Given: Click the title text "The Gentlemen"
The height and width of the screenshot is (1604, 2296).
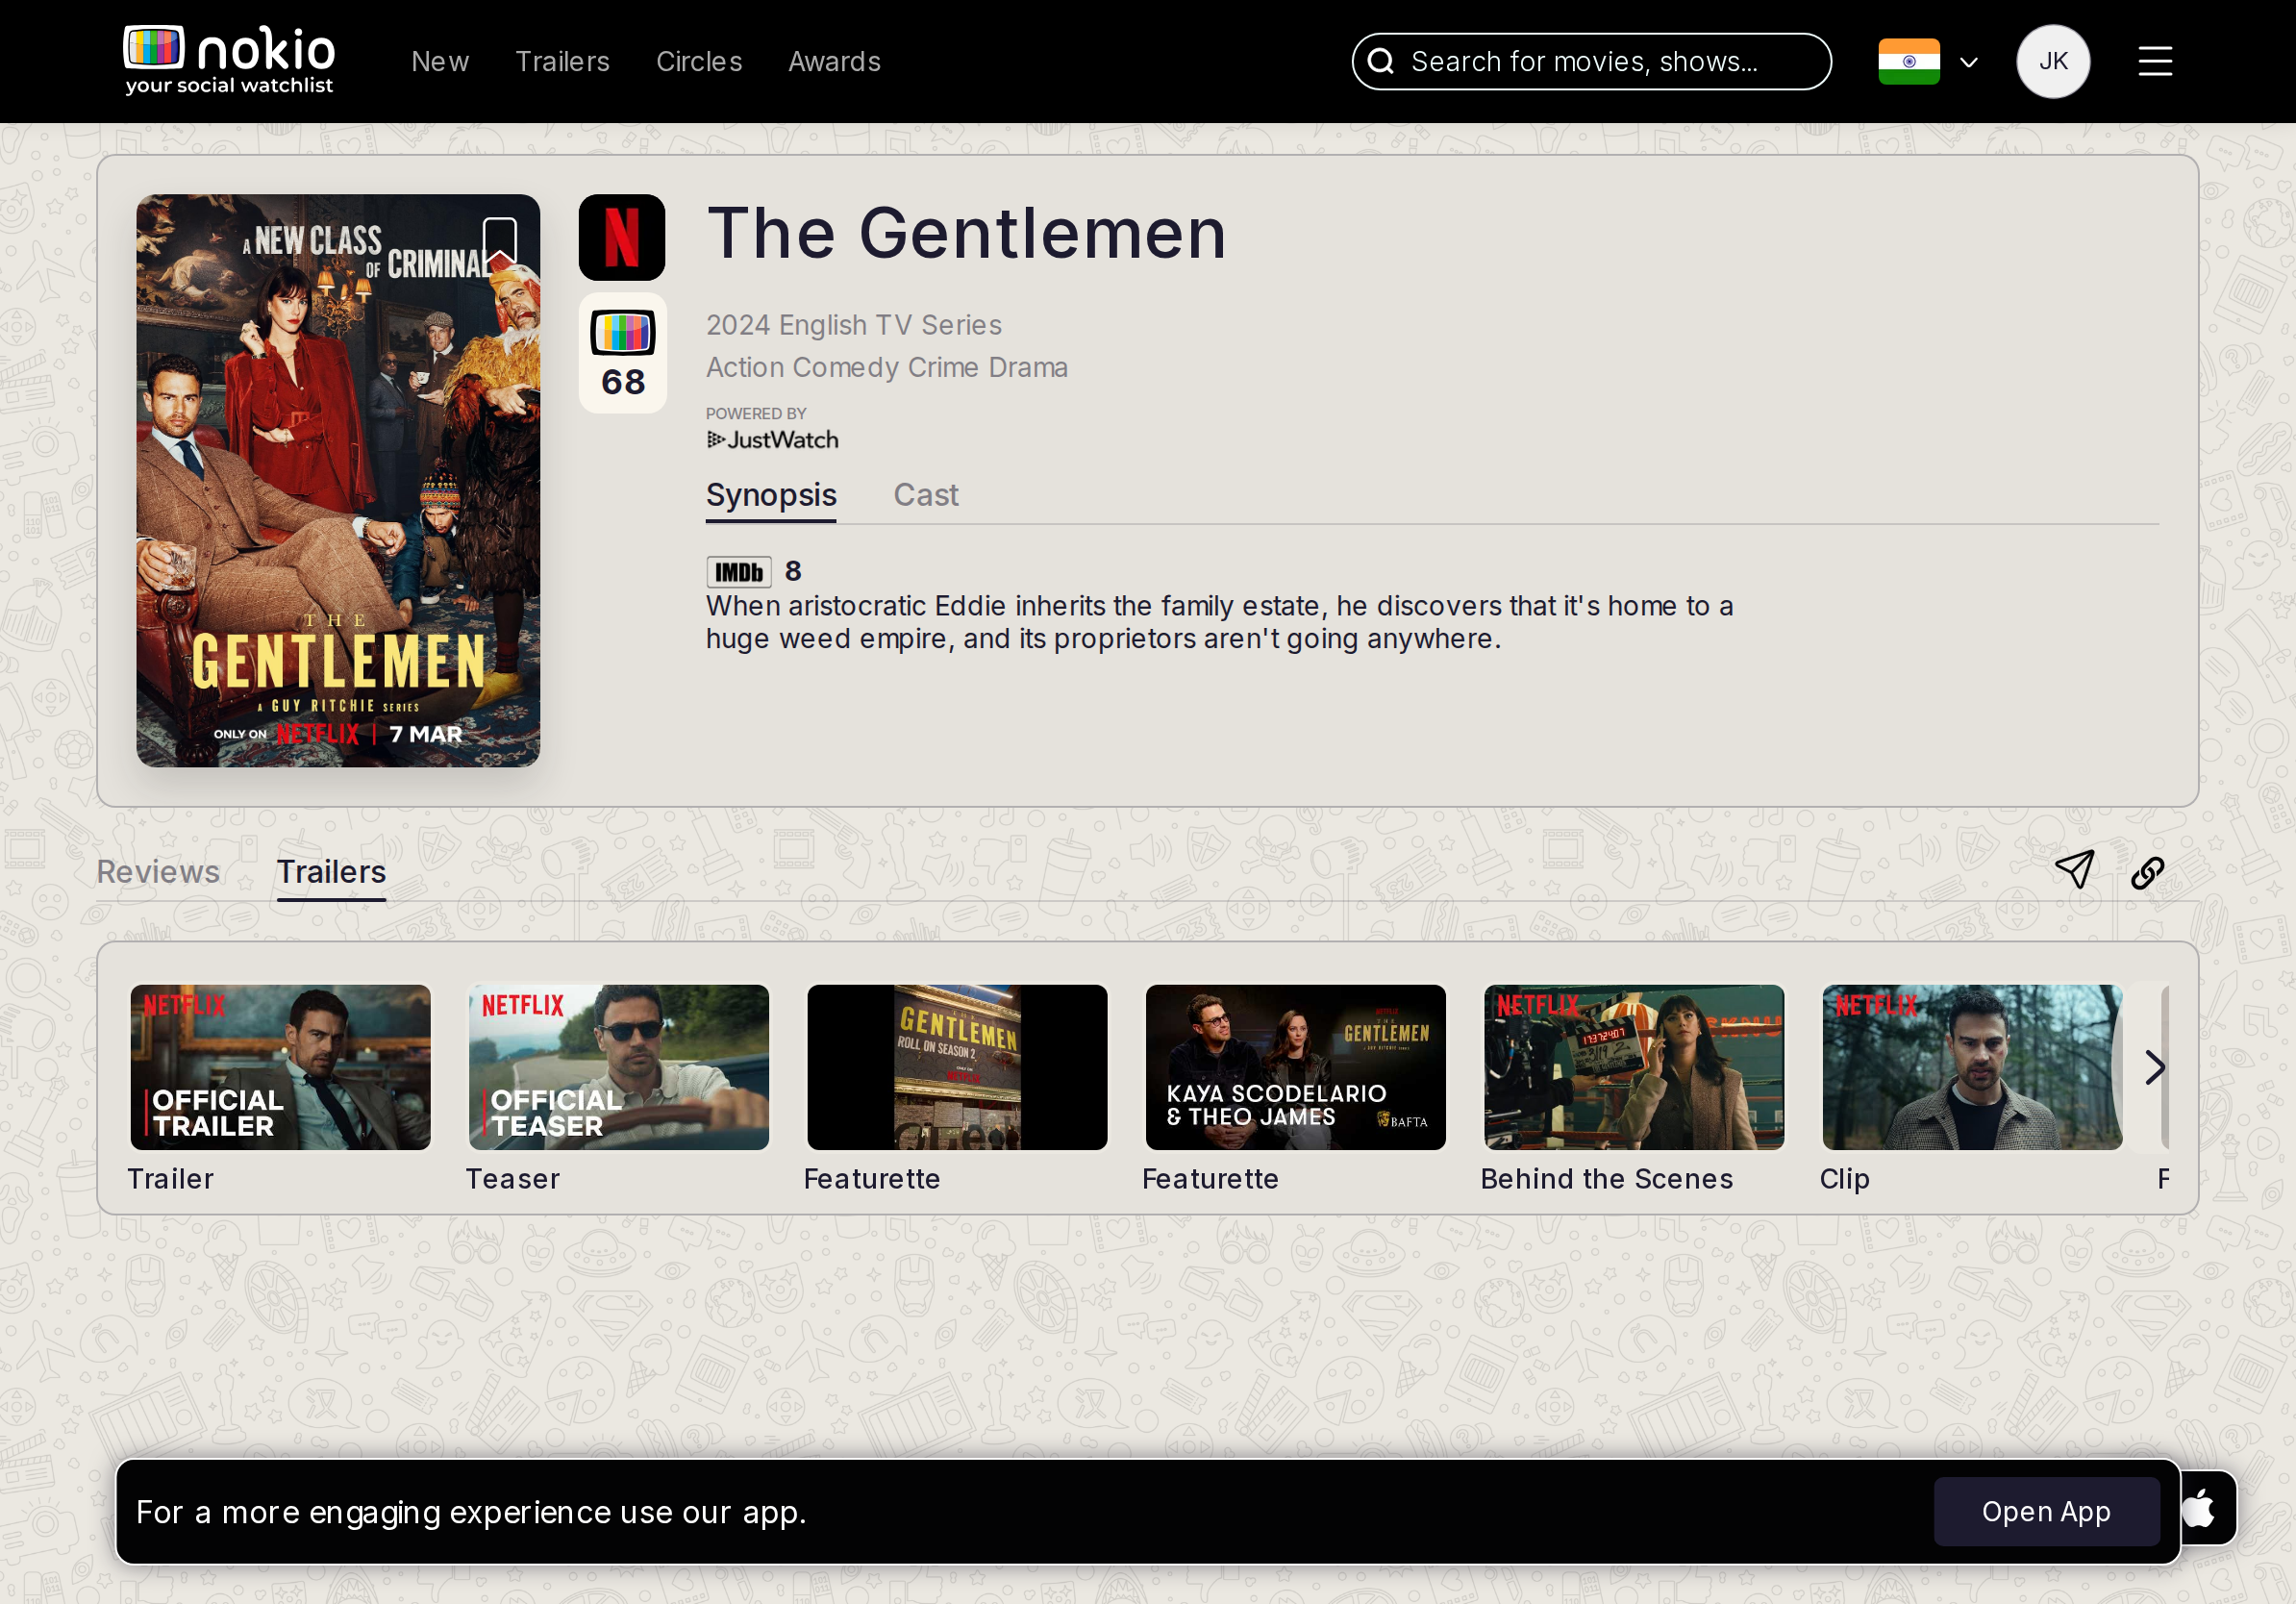Looking at the screenshot, I should (x=966, y=235).
